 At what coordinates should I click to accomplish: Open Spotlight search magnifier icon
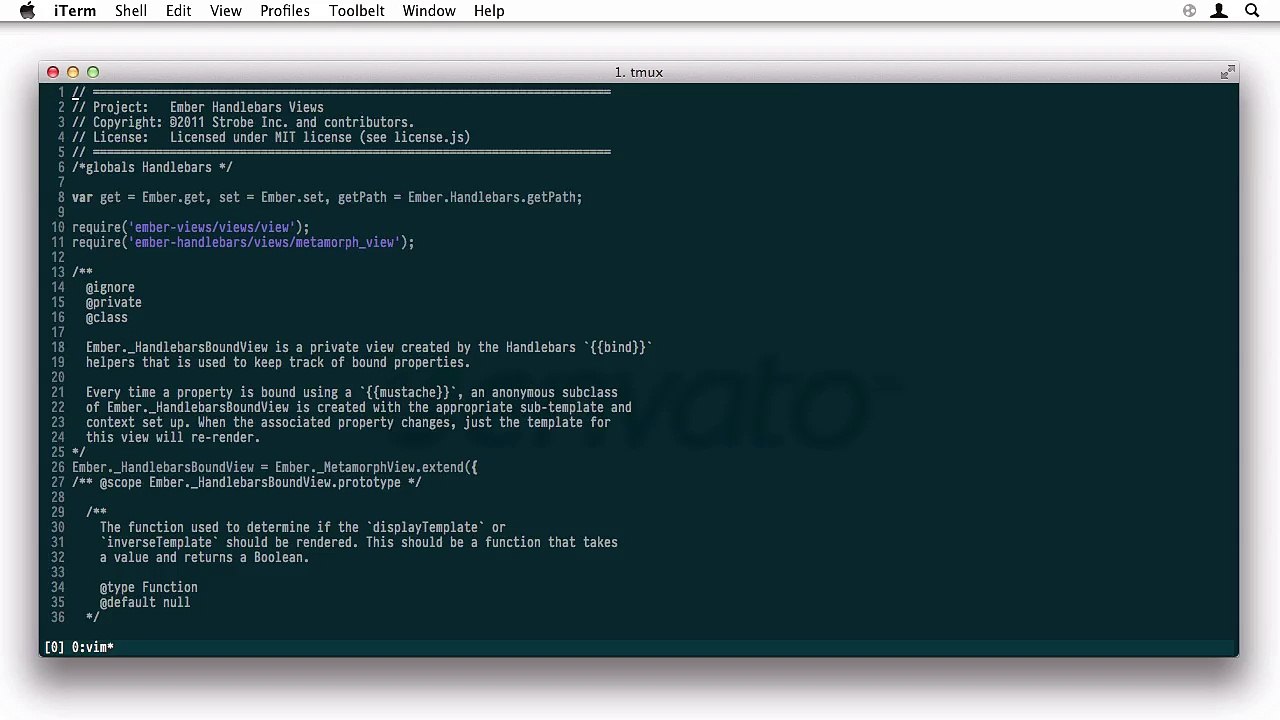click(1252, 11)
